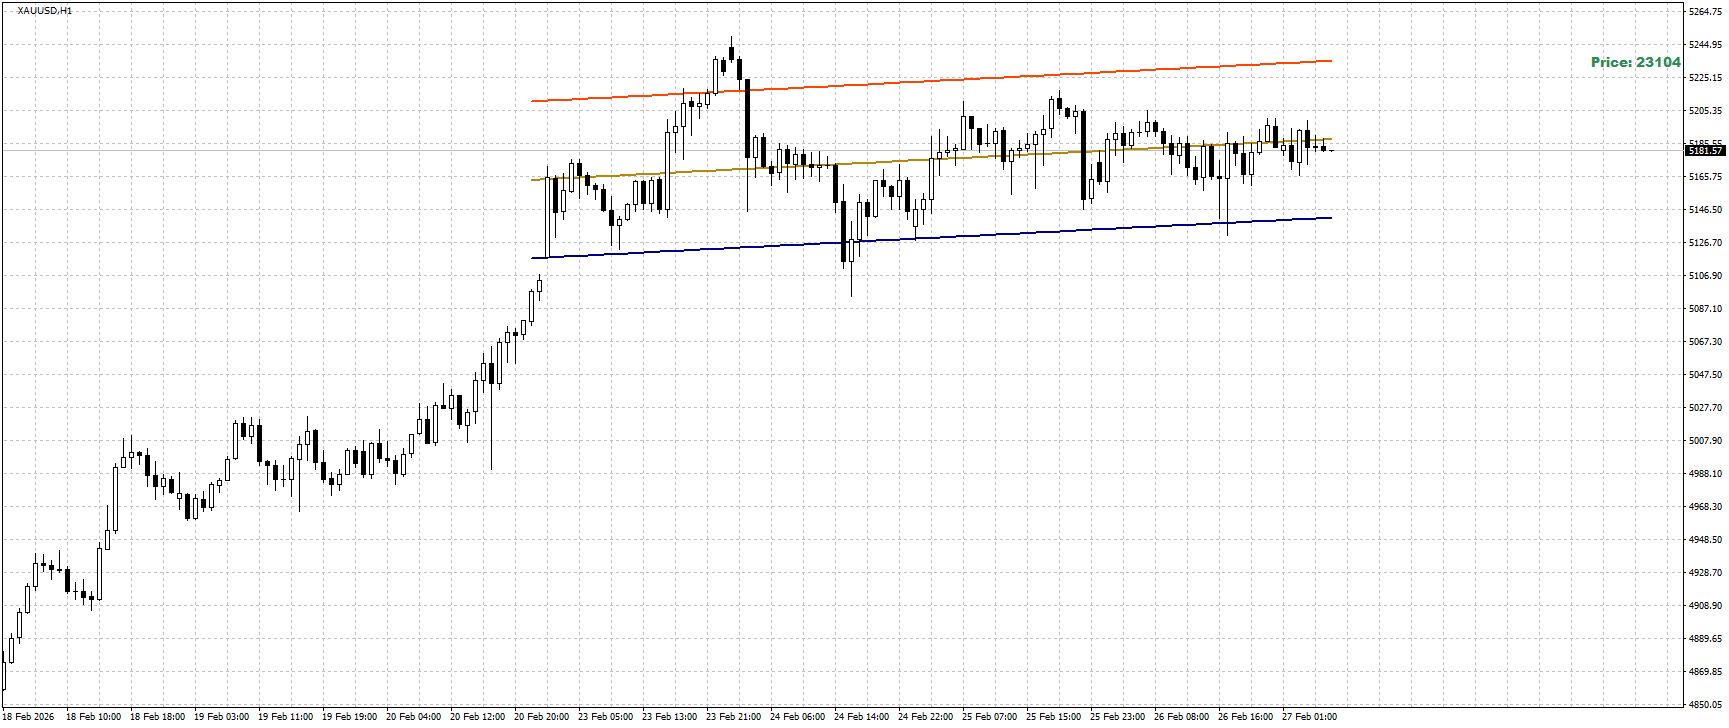
Task: Click the 5007.90 price scale label
Action: 1706,441
